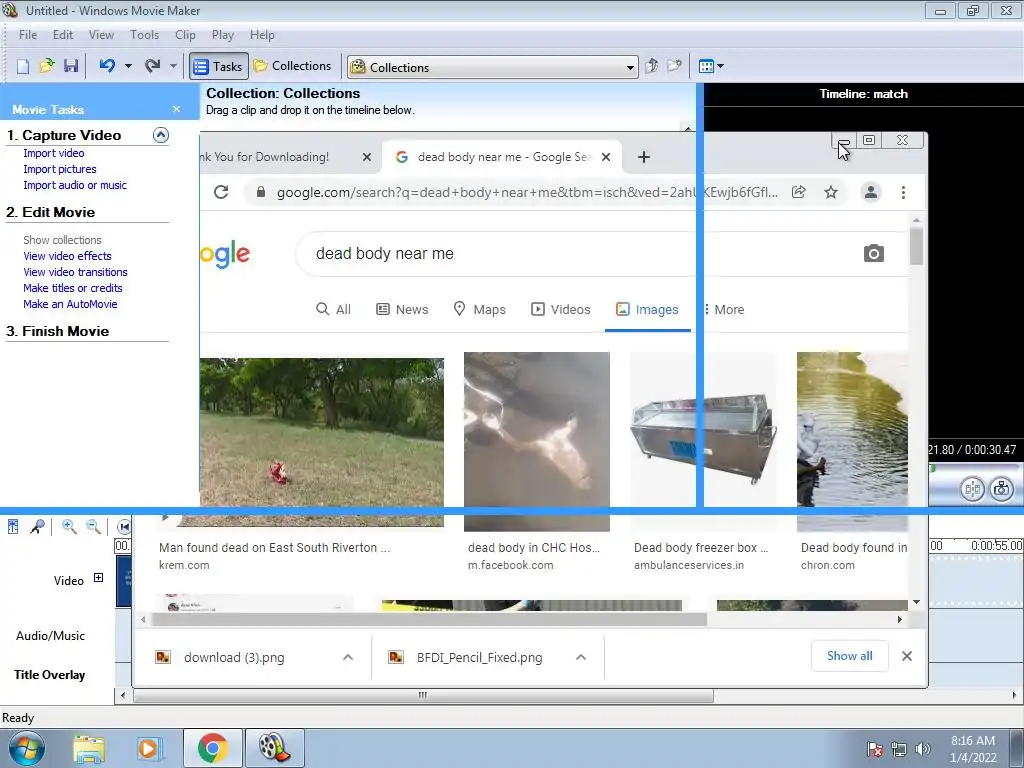
Task: Switch to the All results tab
Action: pyautogui.click(x=333, y=309)
